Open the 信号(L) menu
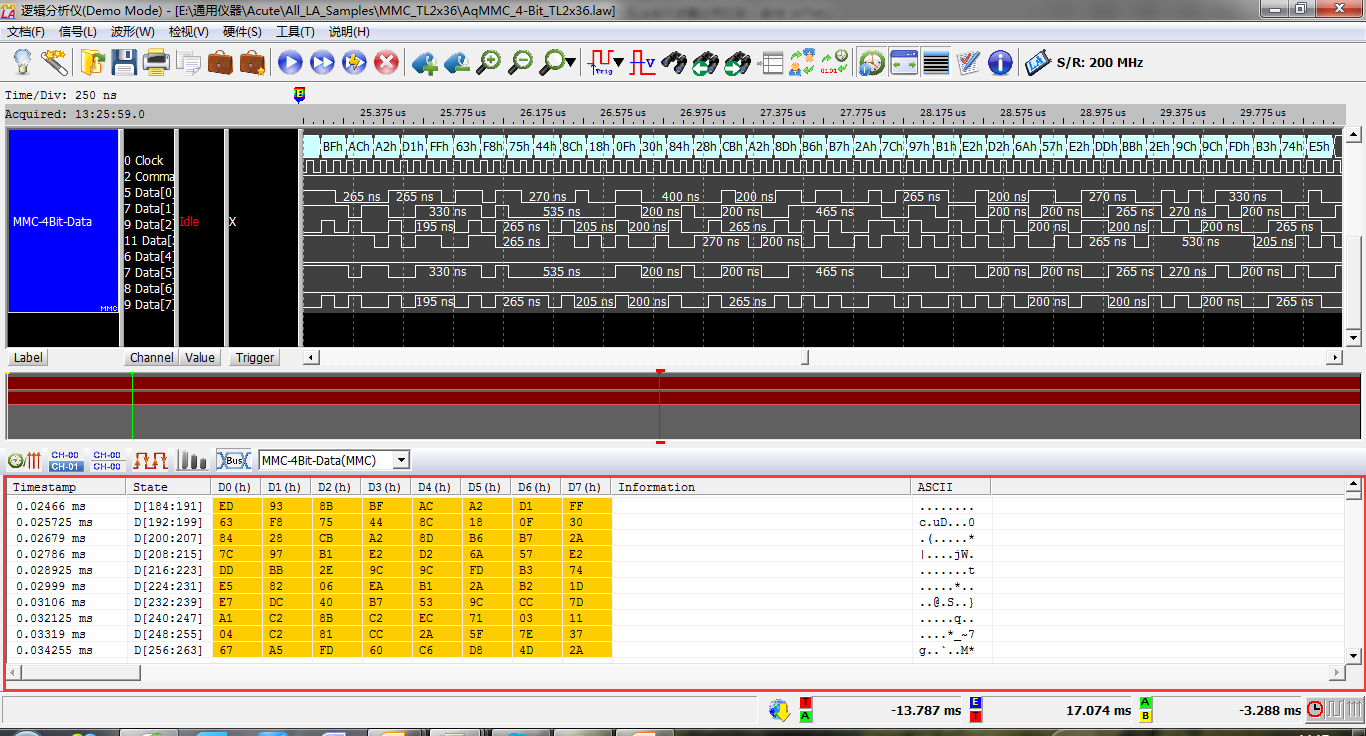The image size is (1366, 736). coord(78,32)
